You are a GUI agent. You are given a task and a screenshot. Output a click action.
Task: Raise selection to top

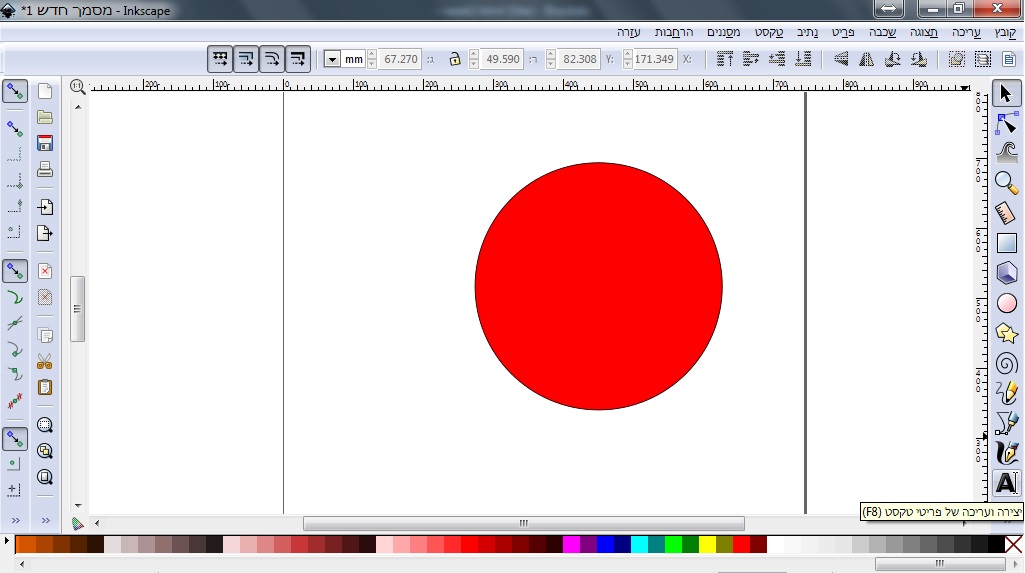(724, 59)
